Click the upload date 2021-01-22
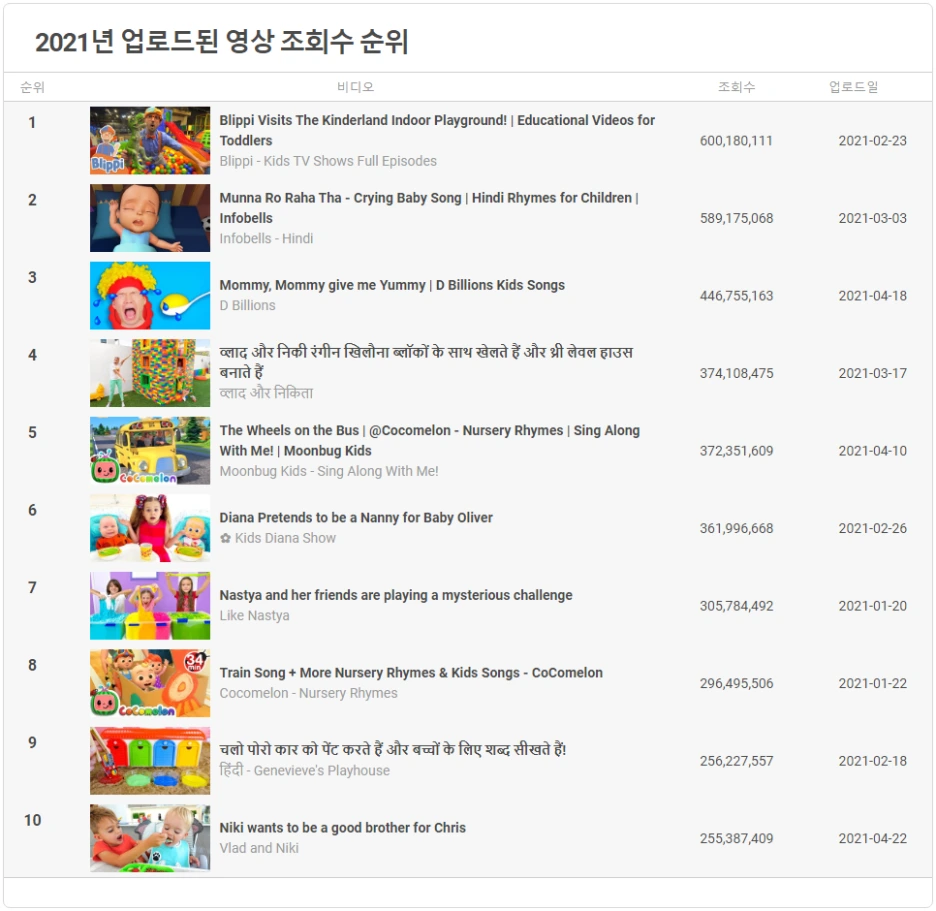 (x=872, y=684)
